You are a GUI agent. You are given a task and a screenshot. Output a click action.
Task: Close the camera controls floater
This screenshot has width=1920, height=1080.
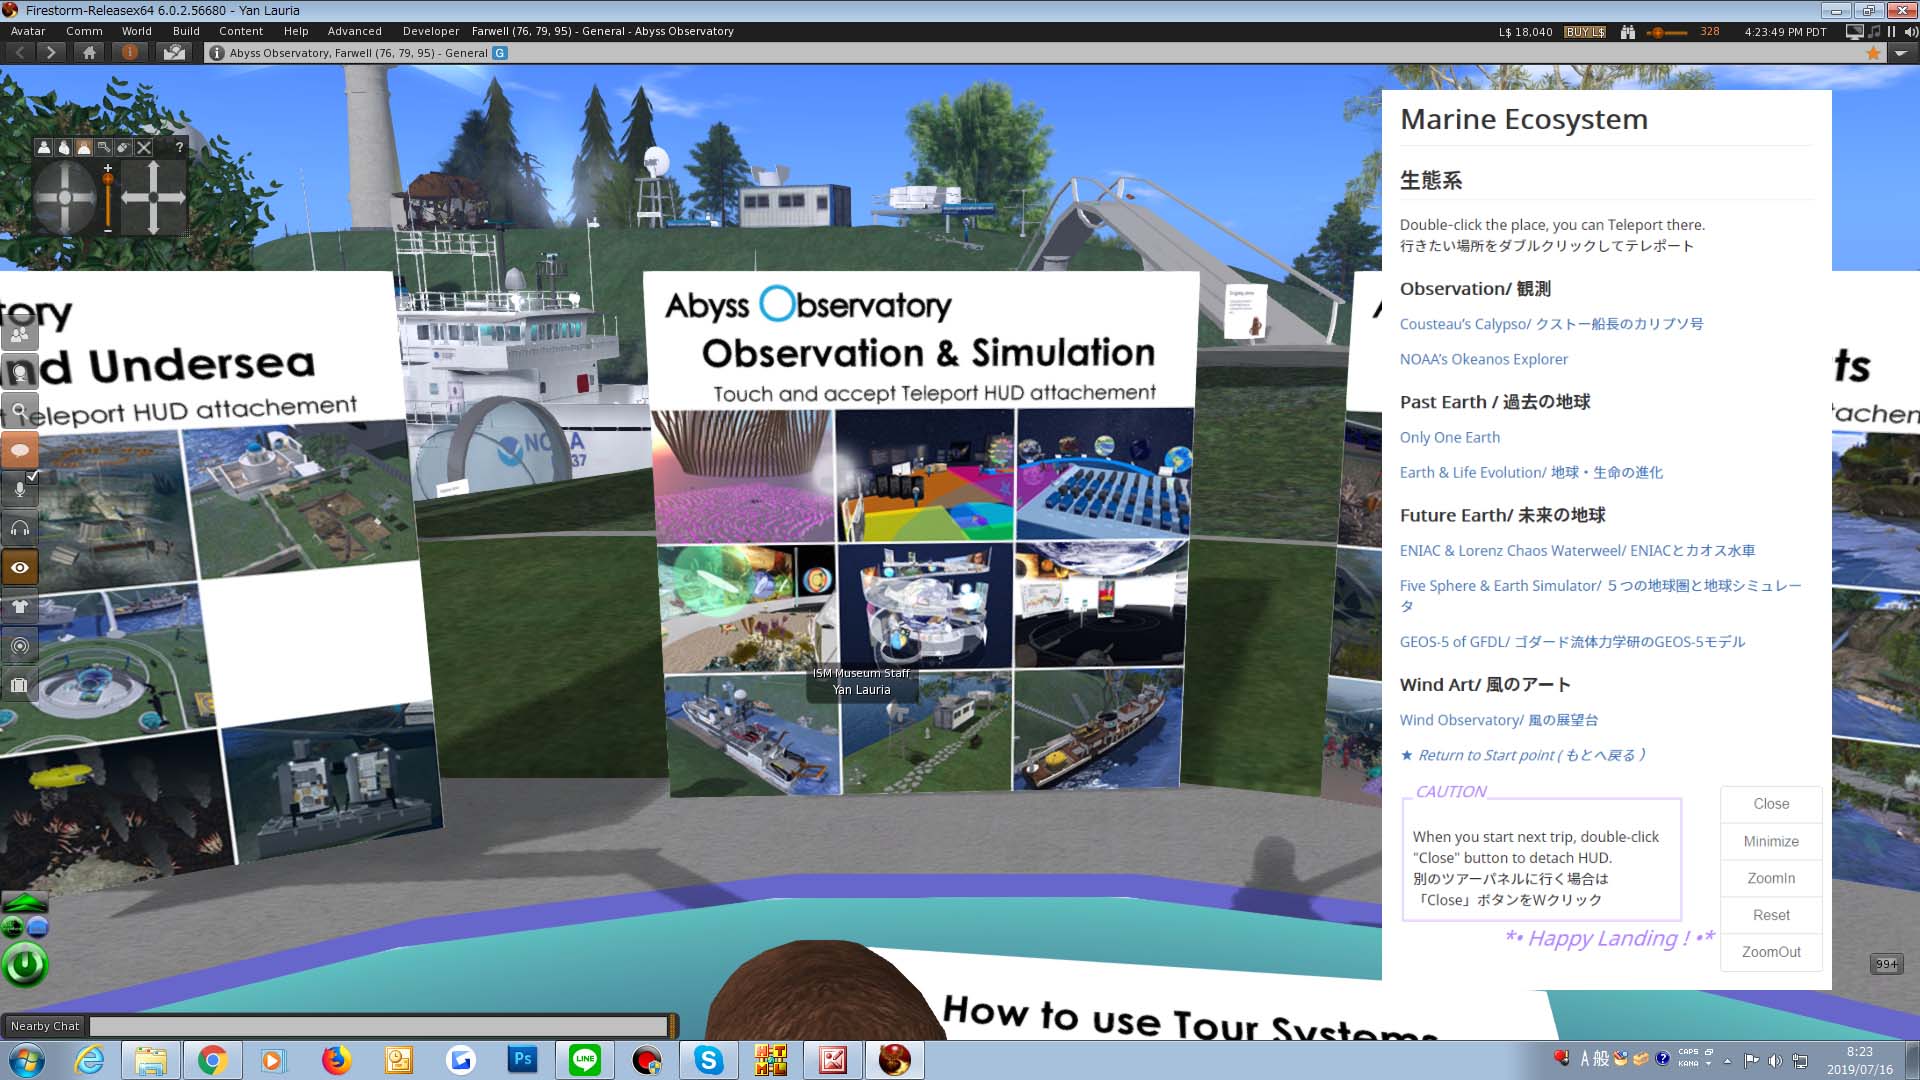point(144,147)
